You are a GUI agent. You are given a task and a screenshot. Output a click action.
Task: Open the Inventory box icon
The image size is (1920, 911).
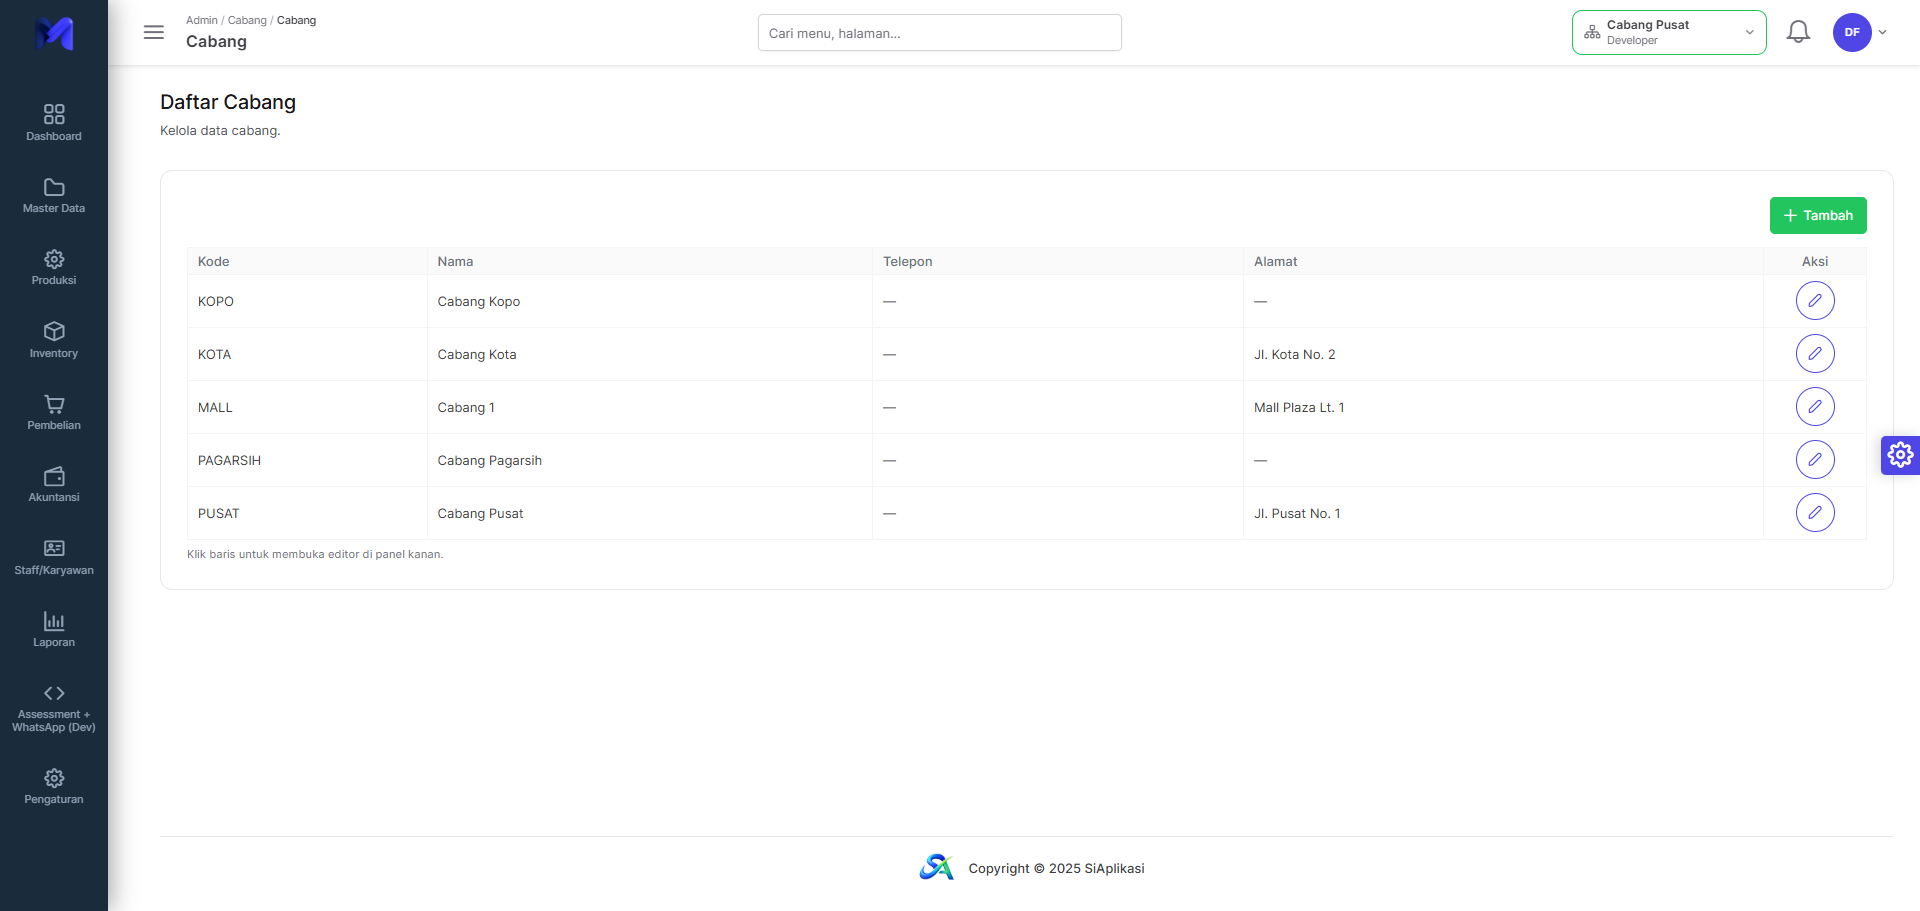coord(54,331)
